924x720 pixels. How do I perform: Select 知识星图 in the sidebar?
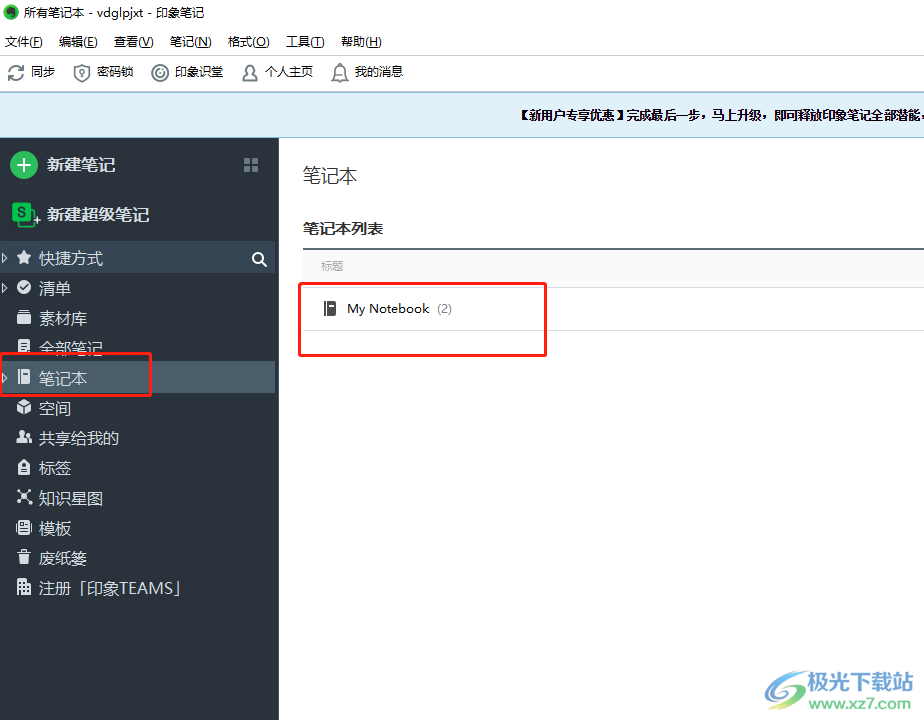click(71, 498)
